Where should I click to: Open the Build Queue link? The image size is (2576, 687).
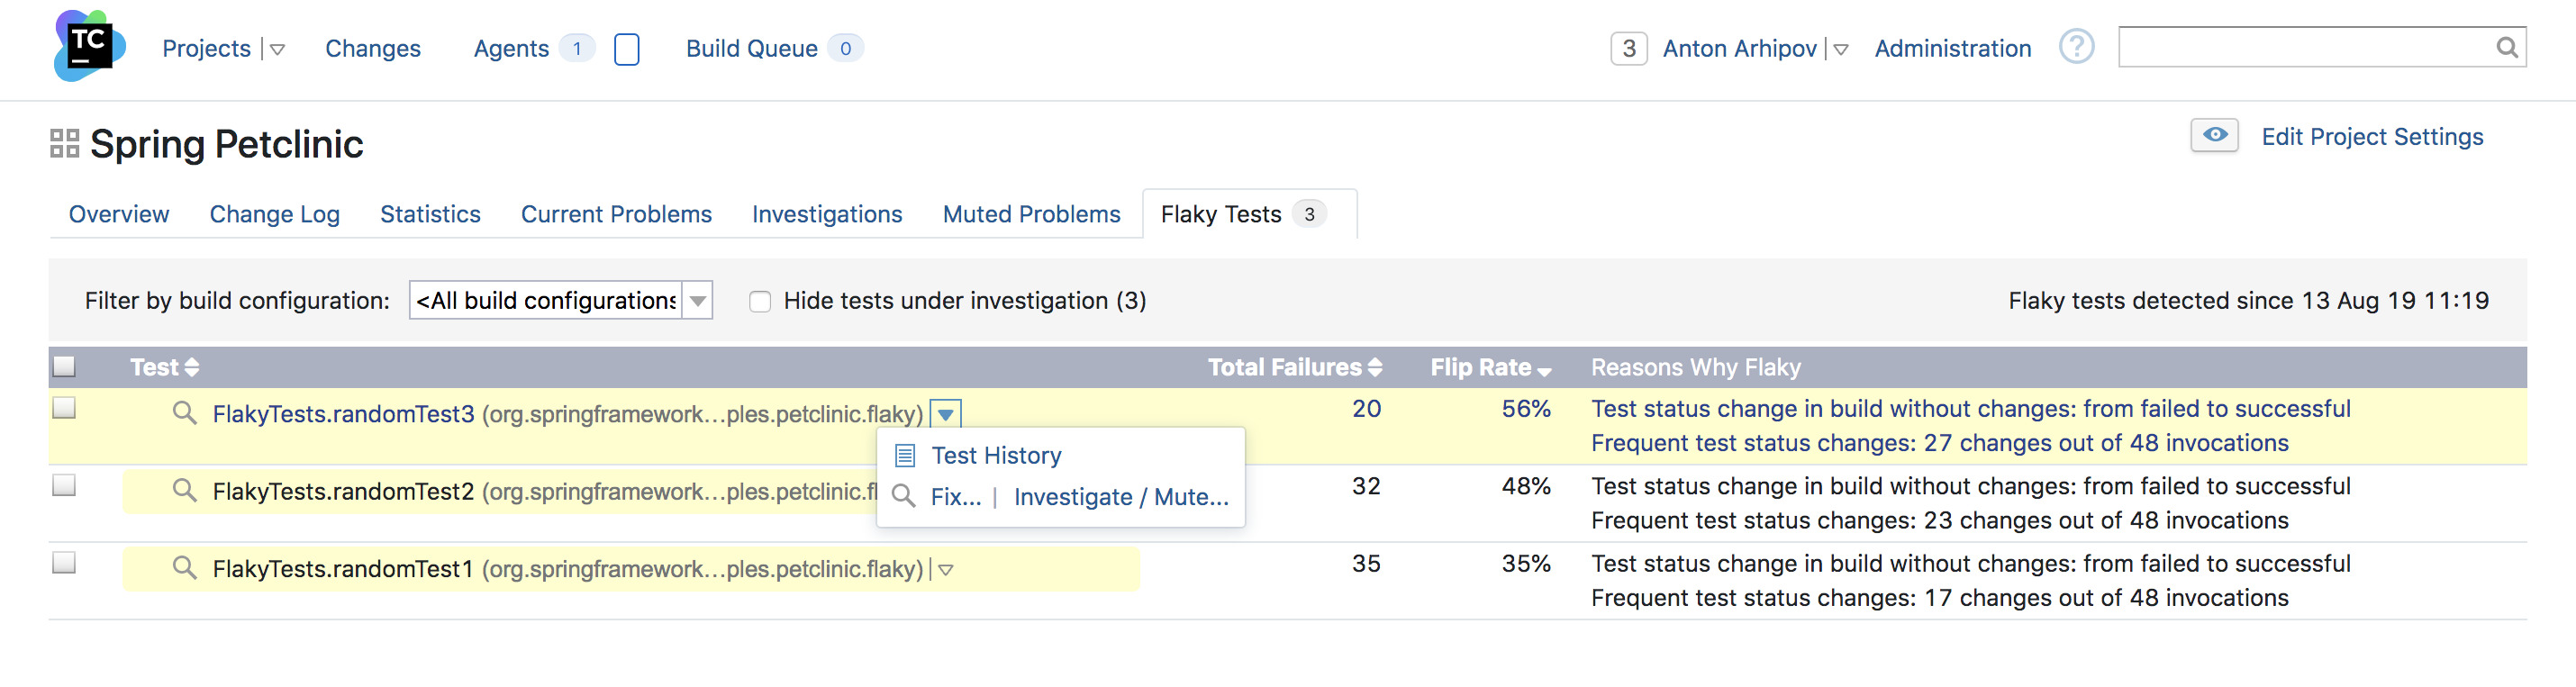pos(752,48)
